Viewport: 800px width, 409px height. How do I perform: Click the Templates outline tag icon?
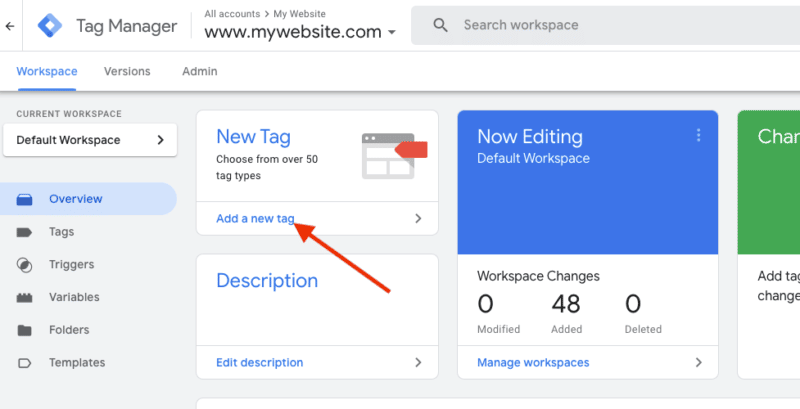point(24,363)
